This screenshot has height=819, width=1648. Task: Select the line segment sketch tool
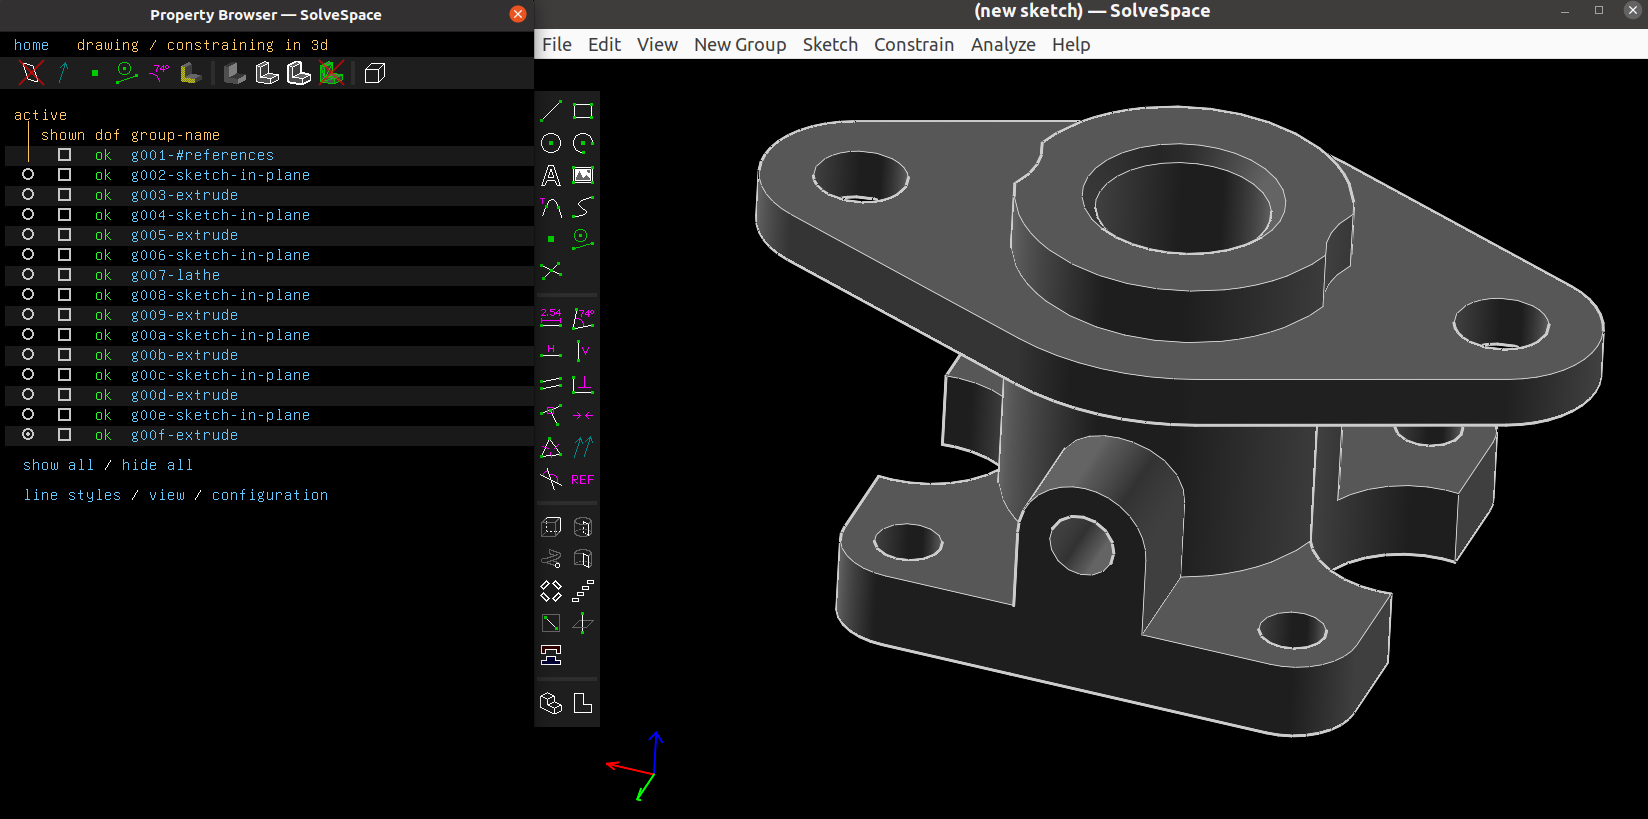(551, 111)
